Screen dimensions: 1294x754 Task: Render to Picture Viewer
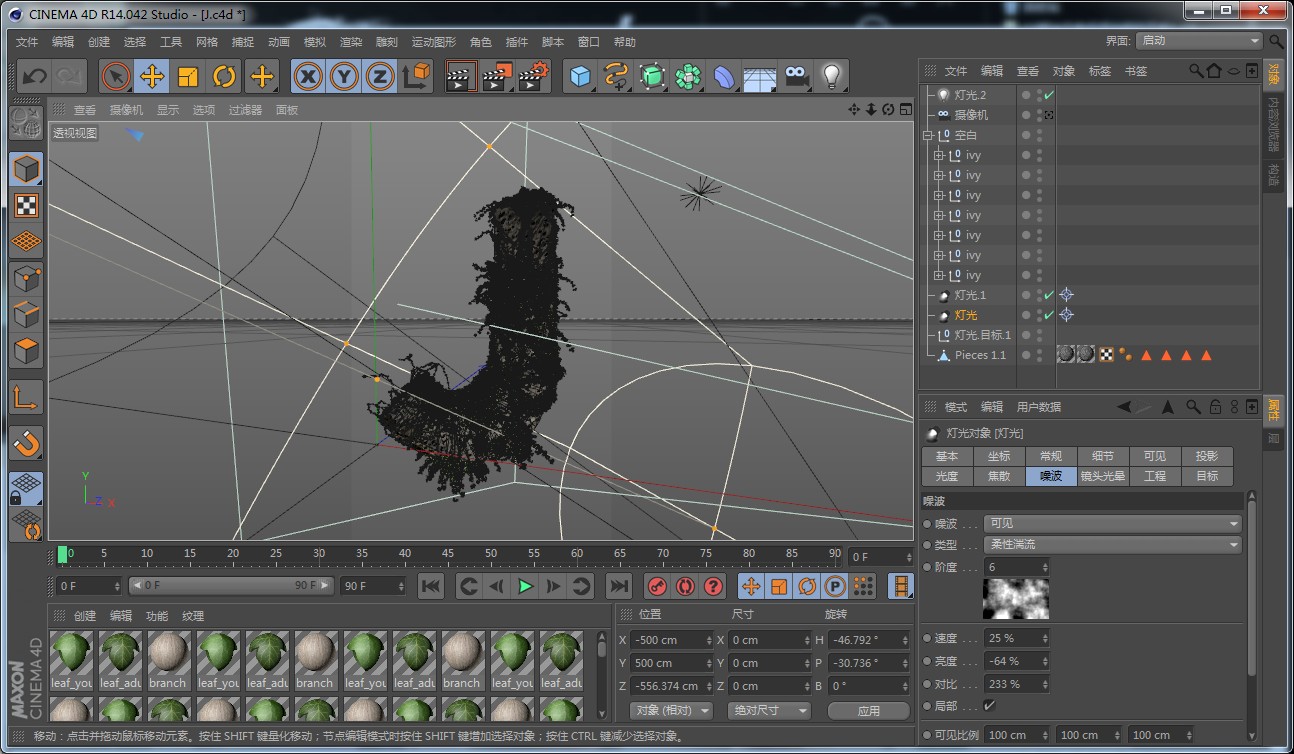(x=497, y=76)
